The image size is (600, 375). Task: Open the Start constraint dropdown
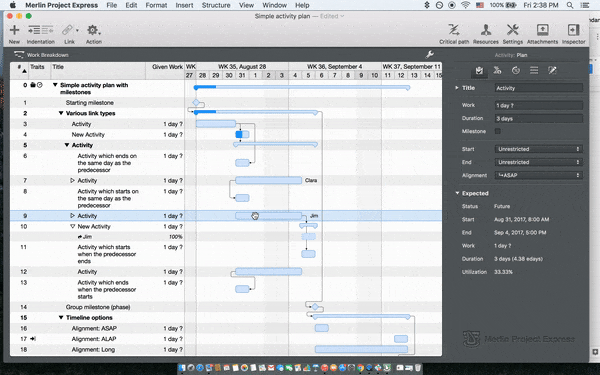pos(539,149)
